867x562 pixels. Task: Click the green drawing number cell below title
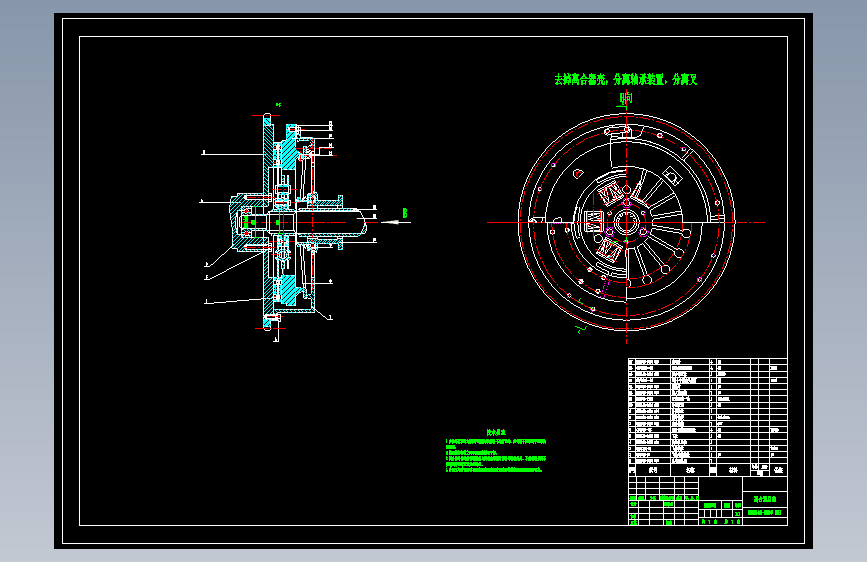click(x=764, y=513)
